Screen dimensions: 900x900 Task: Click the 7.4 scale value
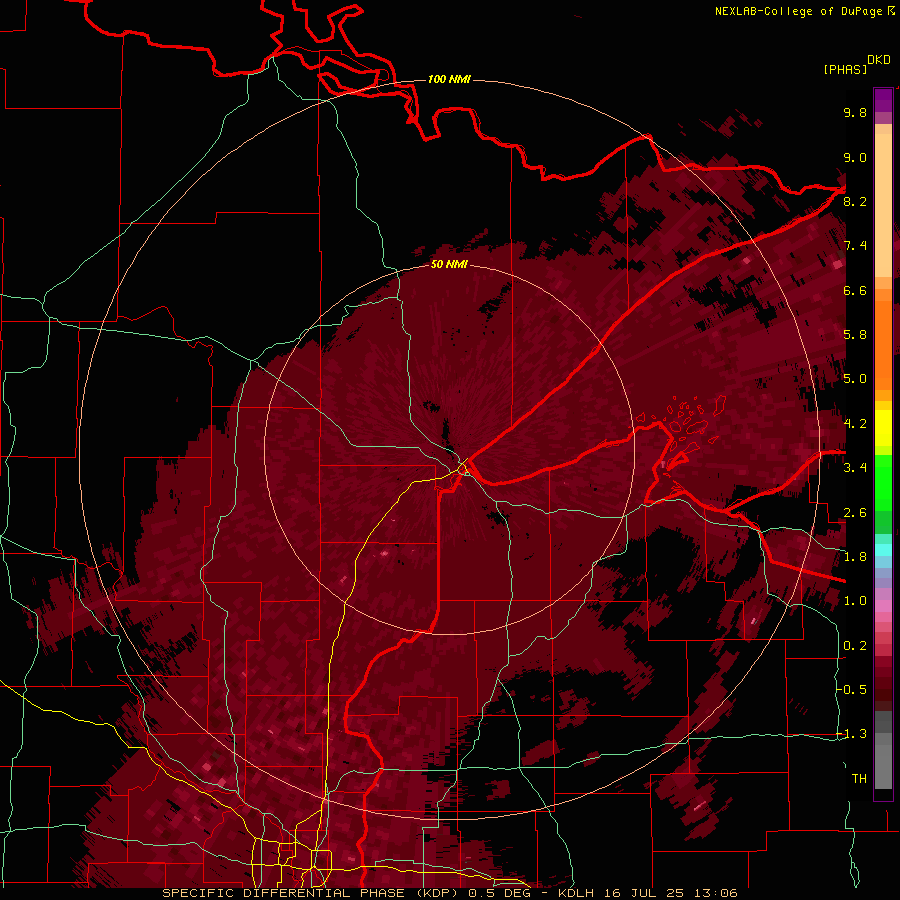point(855,246)
